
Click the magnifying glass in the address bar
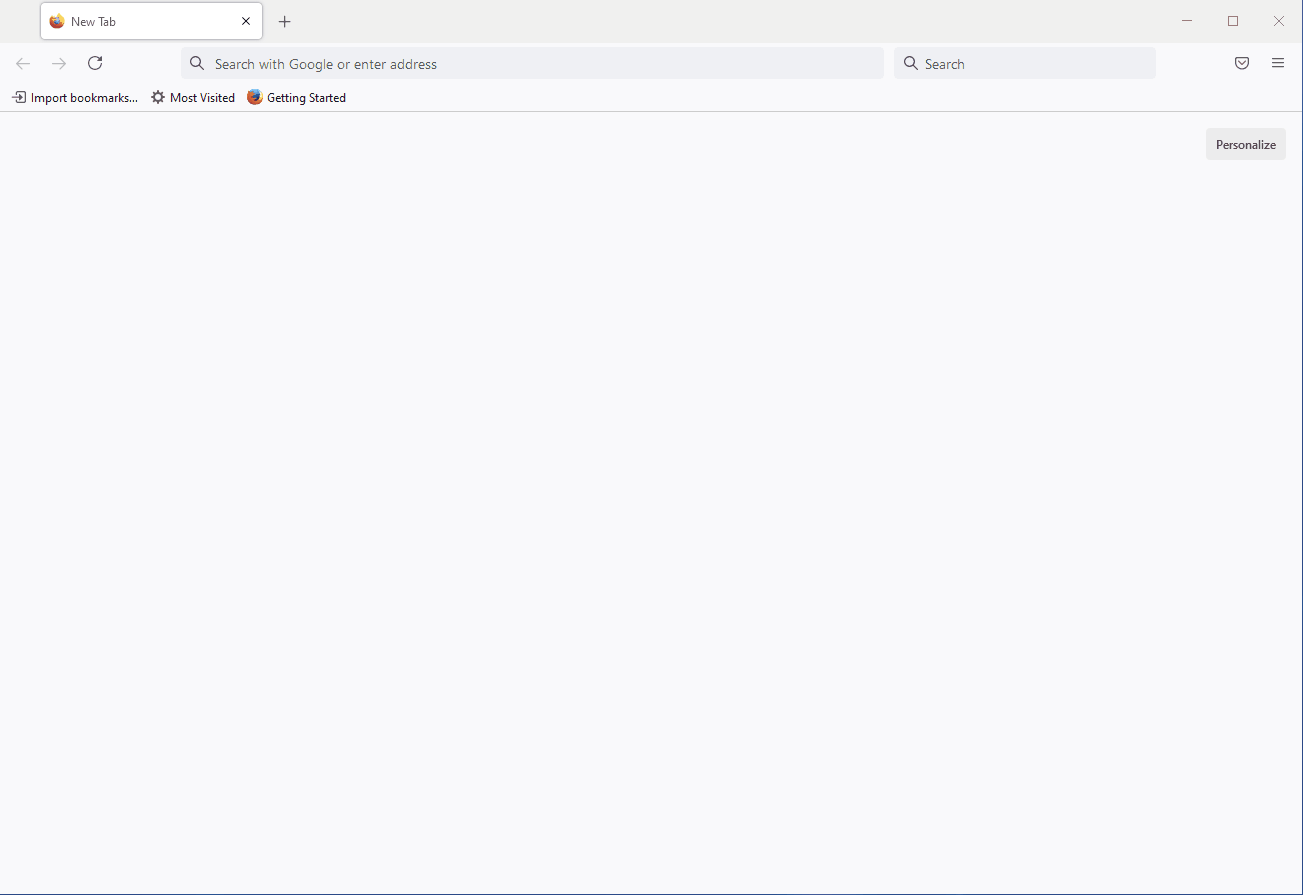(x=196, y=63)
